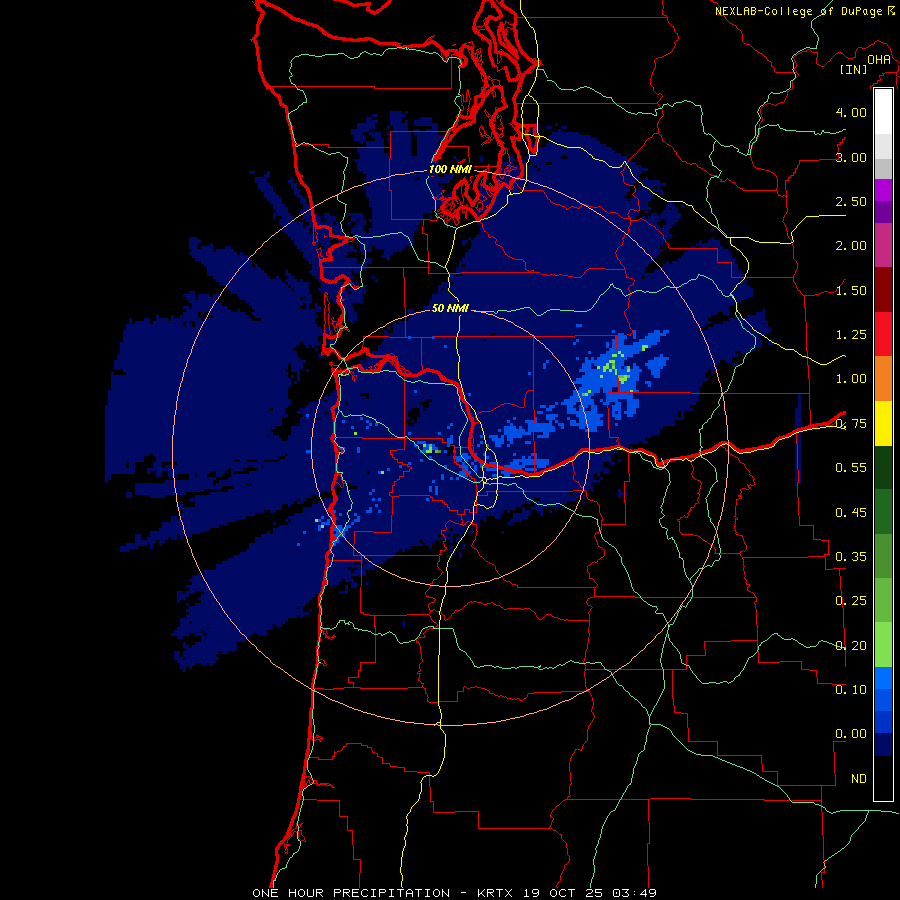900x900 pixels.
Task: Click the 2.00 legend value
Action: click(851, 246)
